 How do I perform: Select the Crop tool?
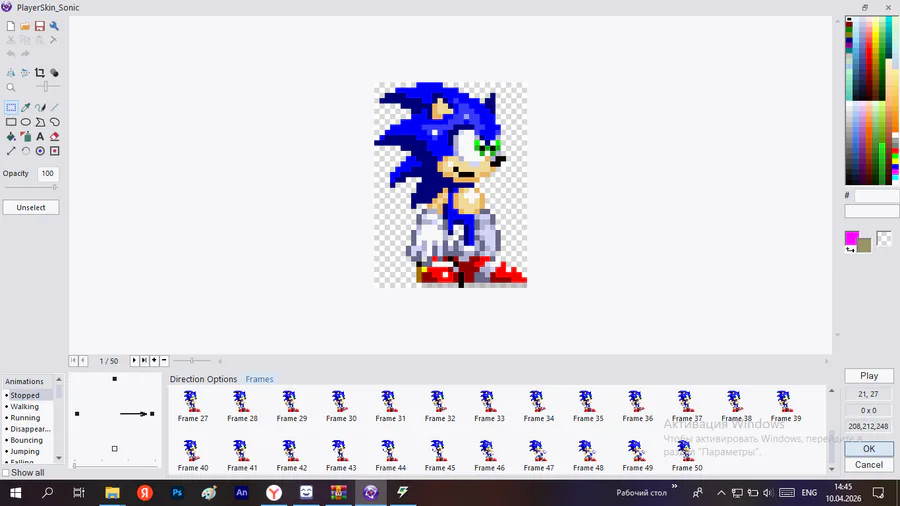point(40,73)
